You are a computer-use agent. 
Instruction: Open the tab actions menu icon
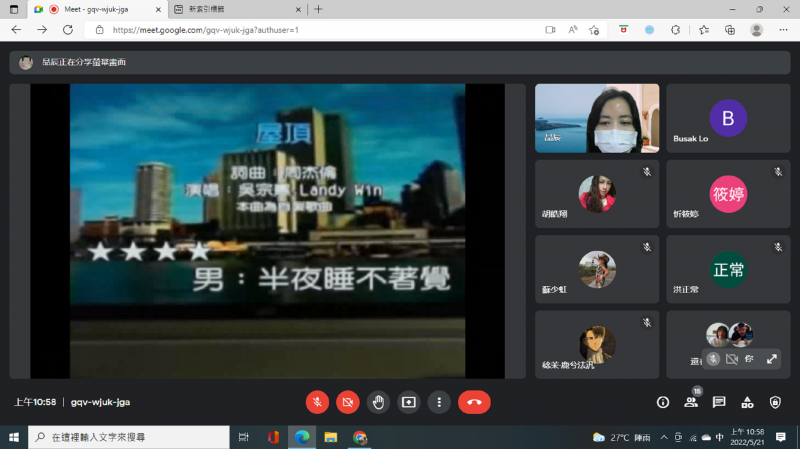[x=14, y=9]
